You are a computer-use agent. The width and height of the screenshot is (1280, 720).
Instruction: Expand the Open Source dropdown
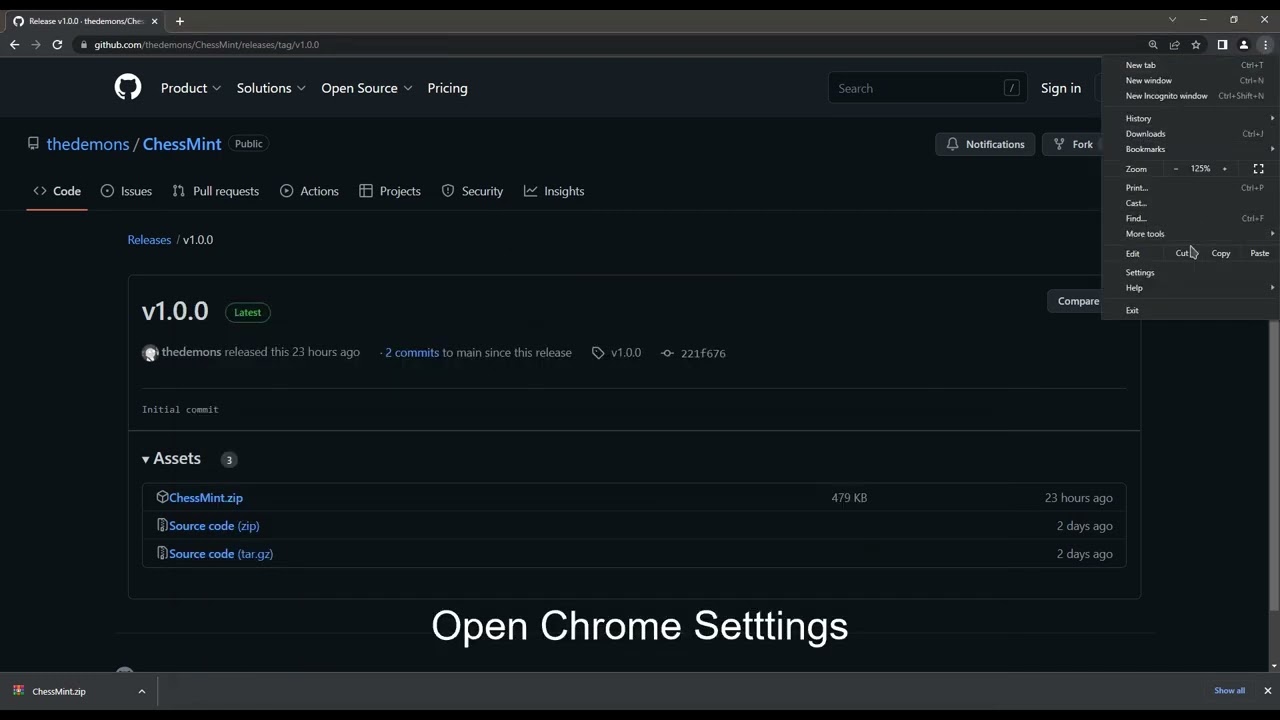367,88
